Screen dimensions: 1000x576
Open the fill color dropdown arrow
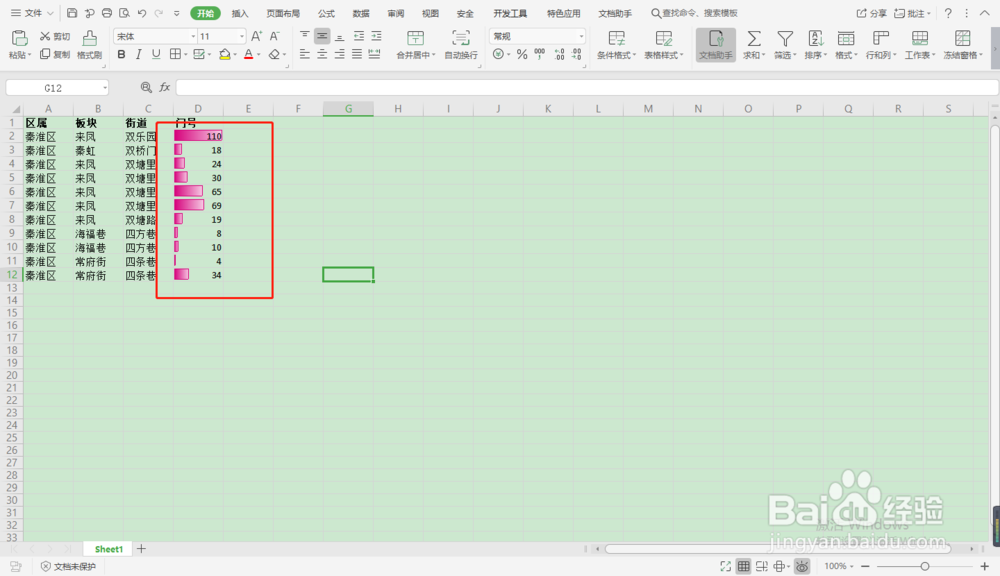[236, 55]
